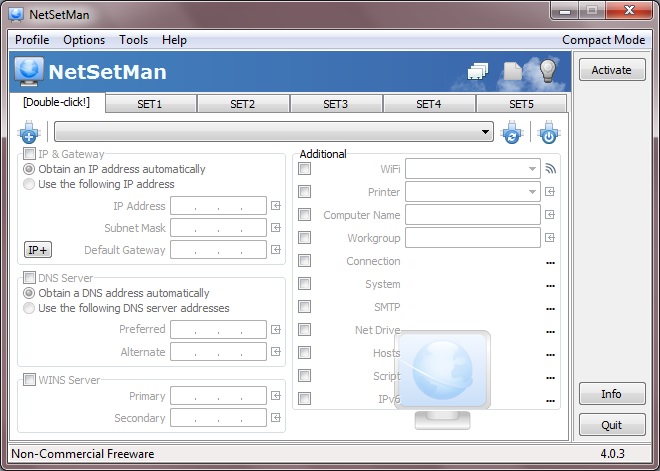Switch to the SET1 tab
This screenshot has height=471, width=660.
pyautogui.click(x=150, y=104)
